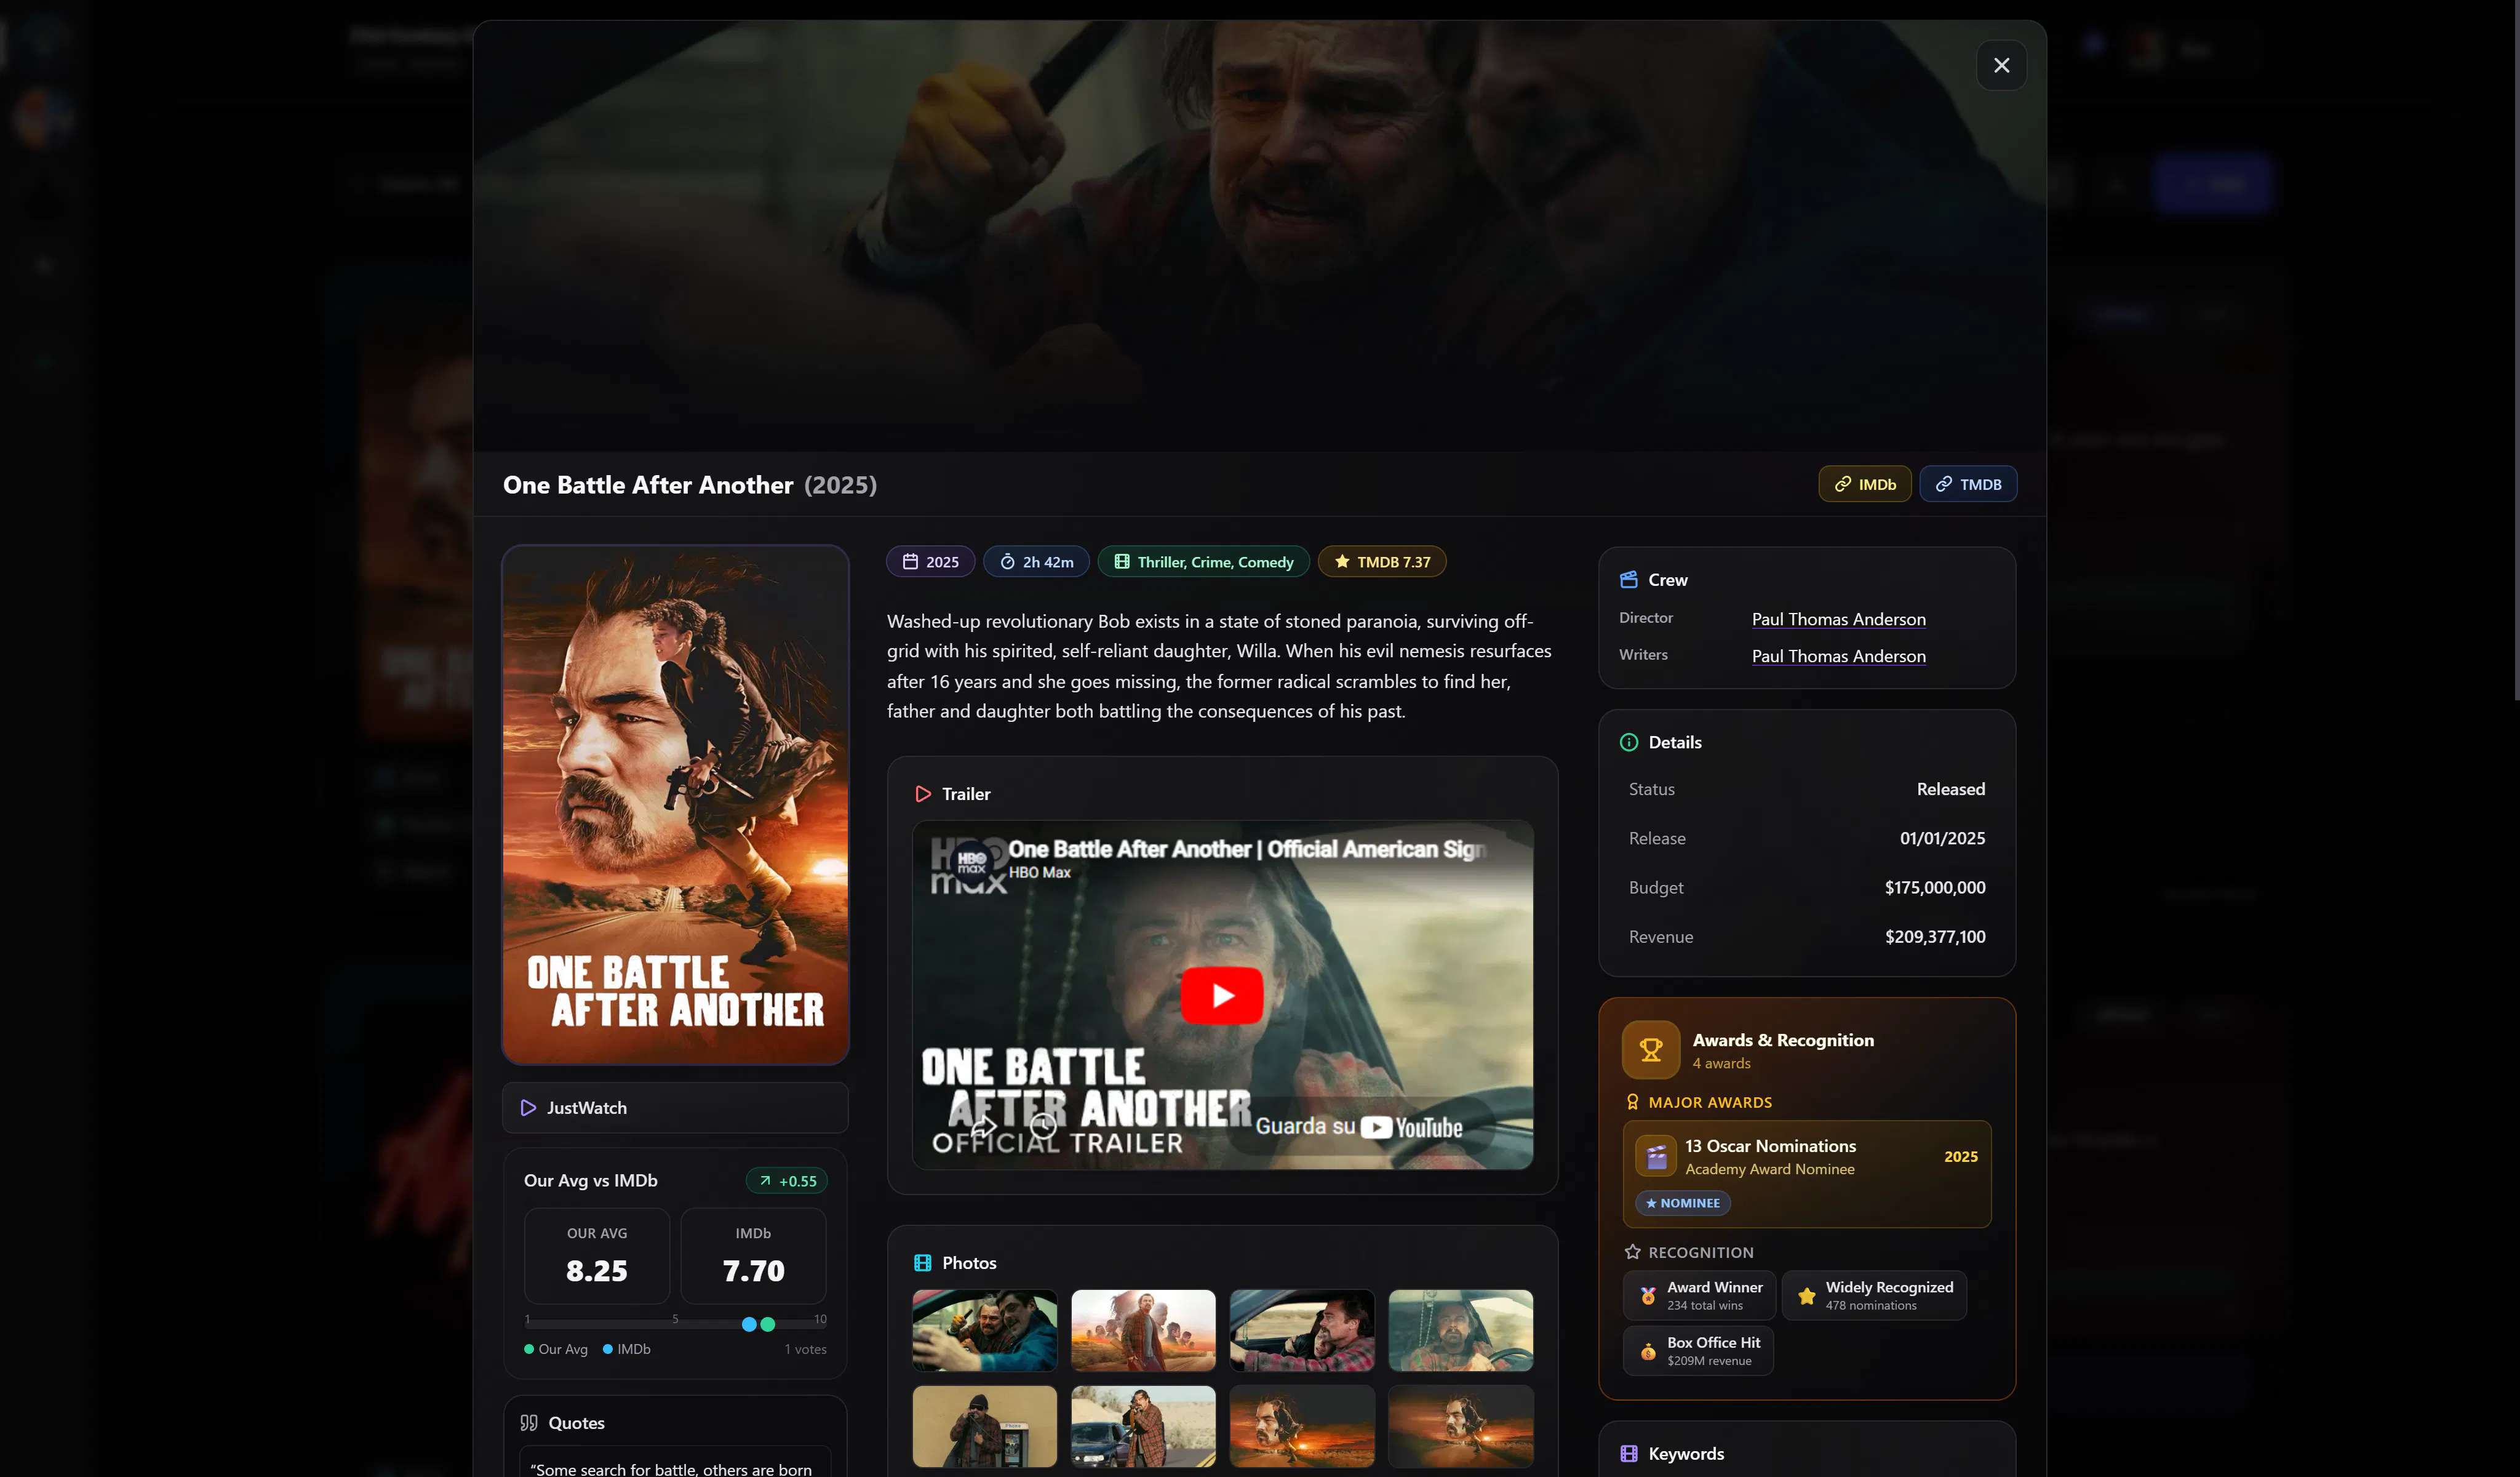
Task: Click the share arrow icon on trailer
Action: 984,1127
